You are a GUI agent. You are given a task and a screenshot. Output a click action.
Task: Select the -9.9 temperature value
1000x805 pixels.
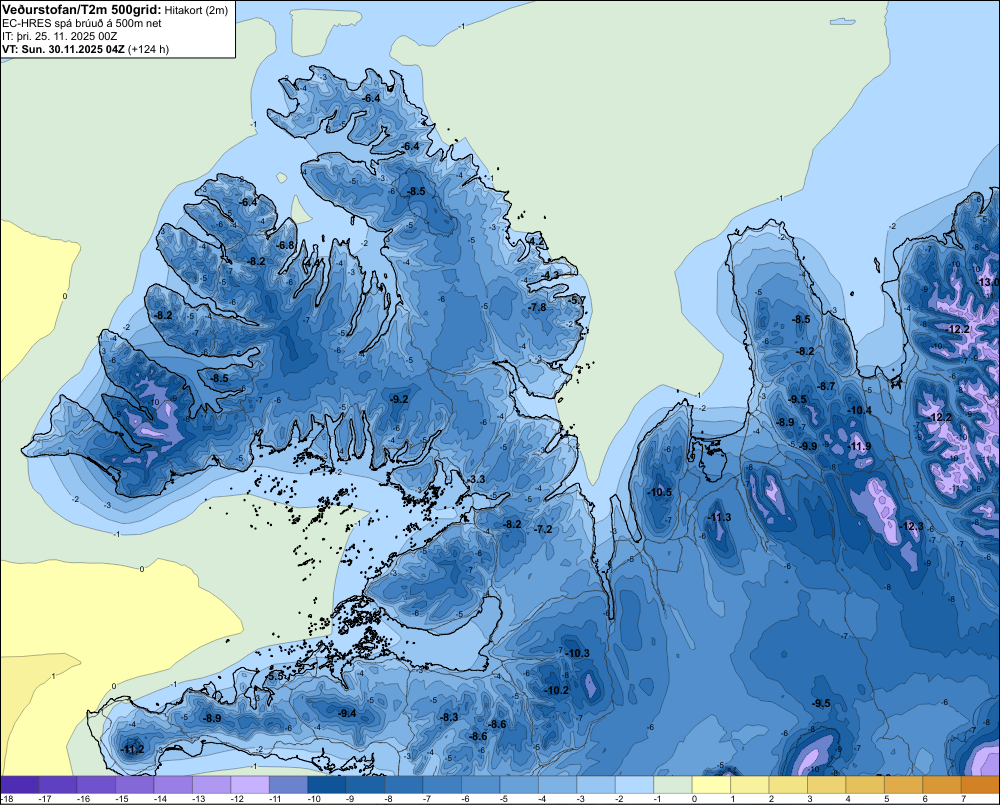(808, 446)
